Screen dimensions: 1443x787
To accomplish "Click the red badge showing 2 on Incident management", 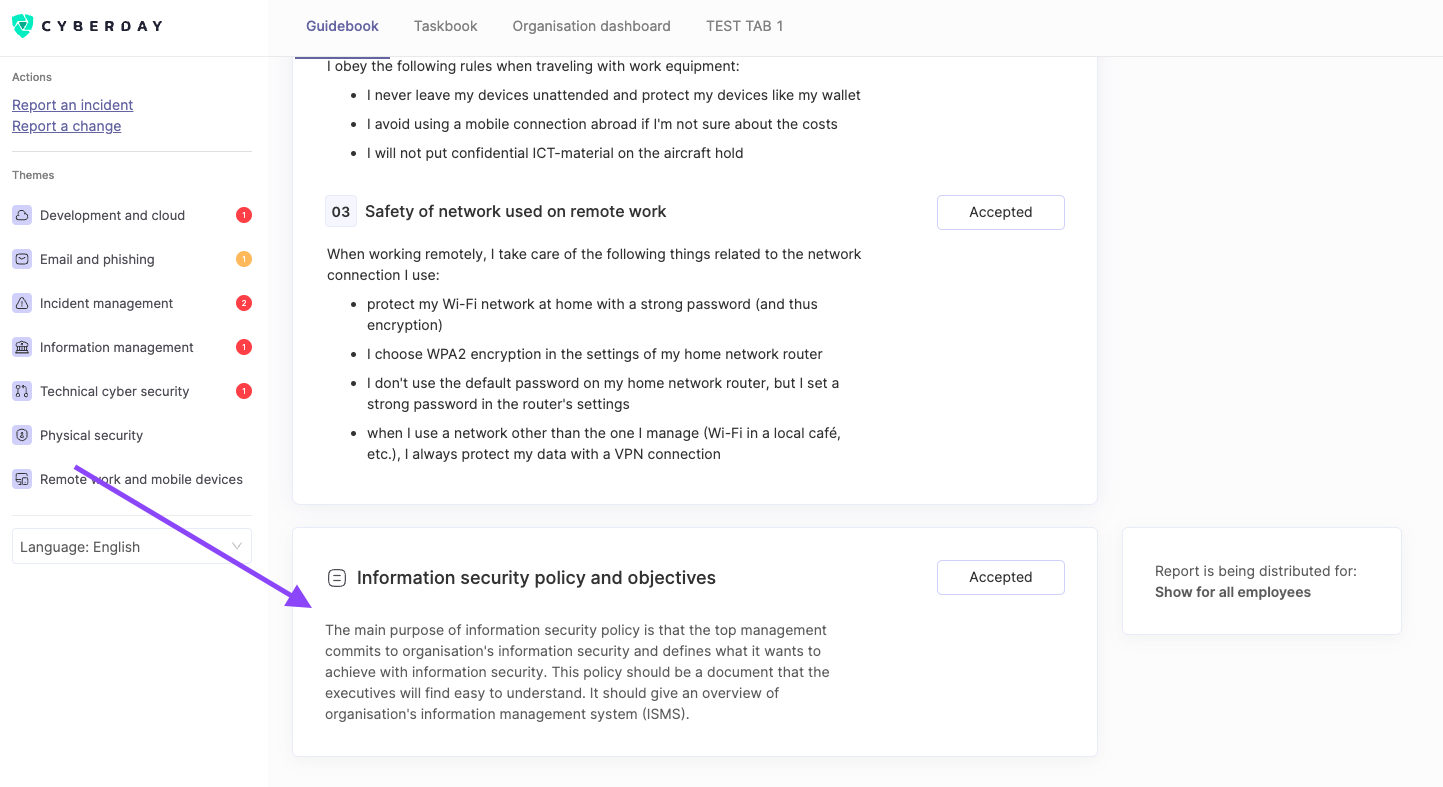I will (244, 303).
